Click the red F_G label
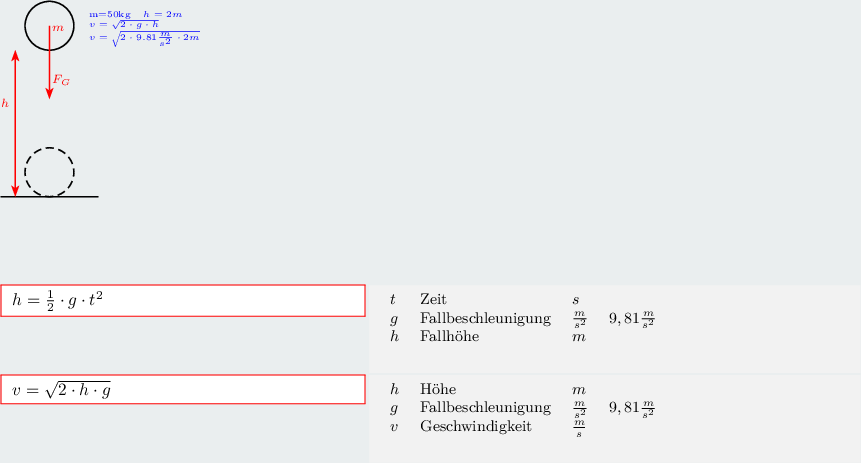The image size is (861, 463). 61,80
